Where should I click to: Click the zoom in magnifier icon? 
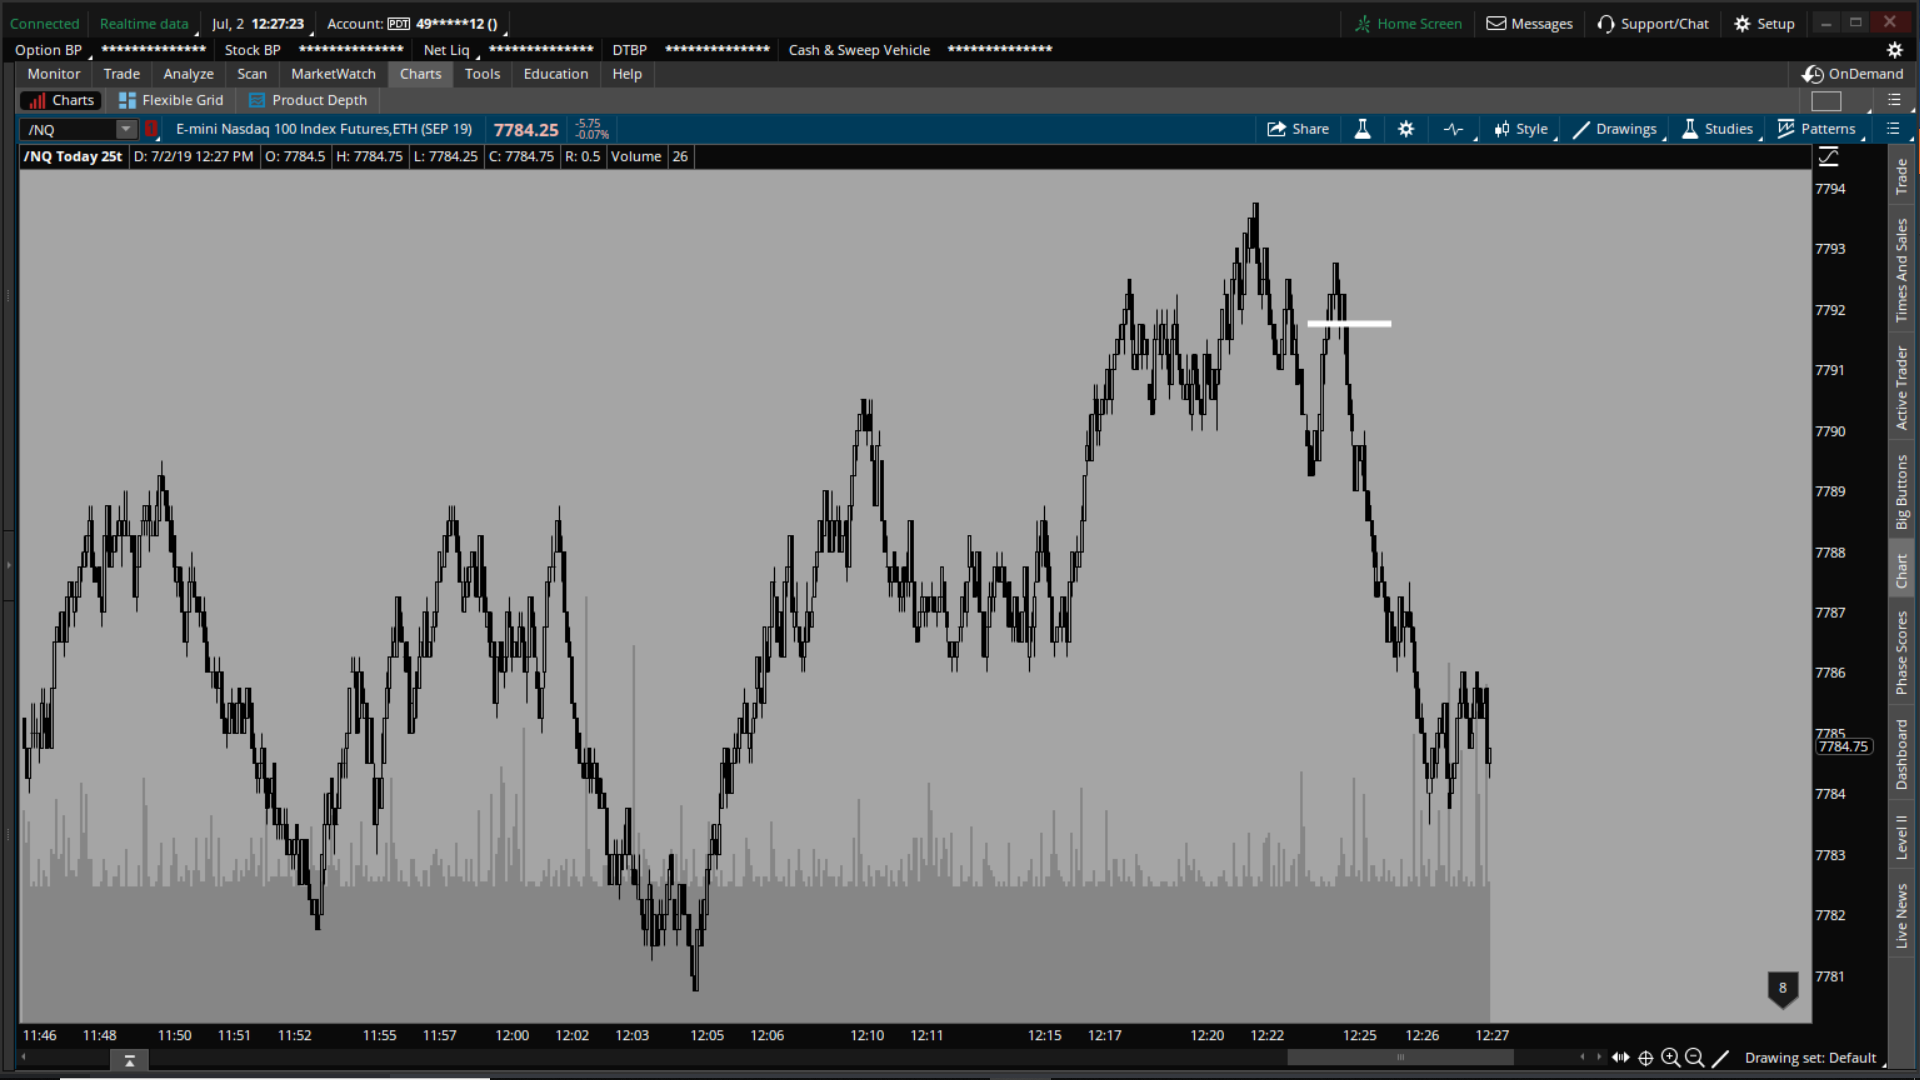(1671, 1058)
